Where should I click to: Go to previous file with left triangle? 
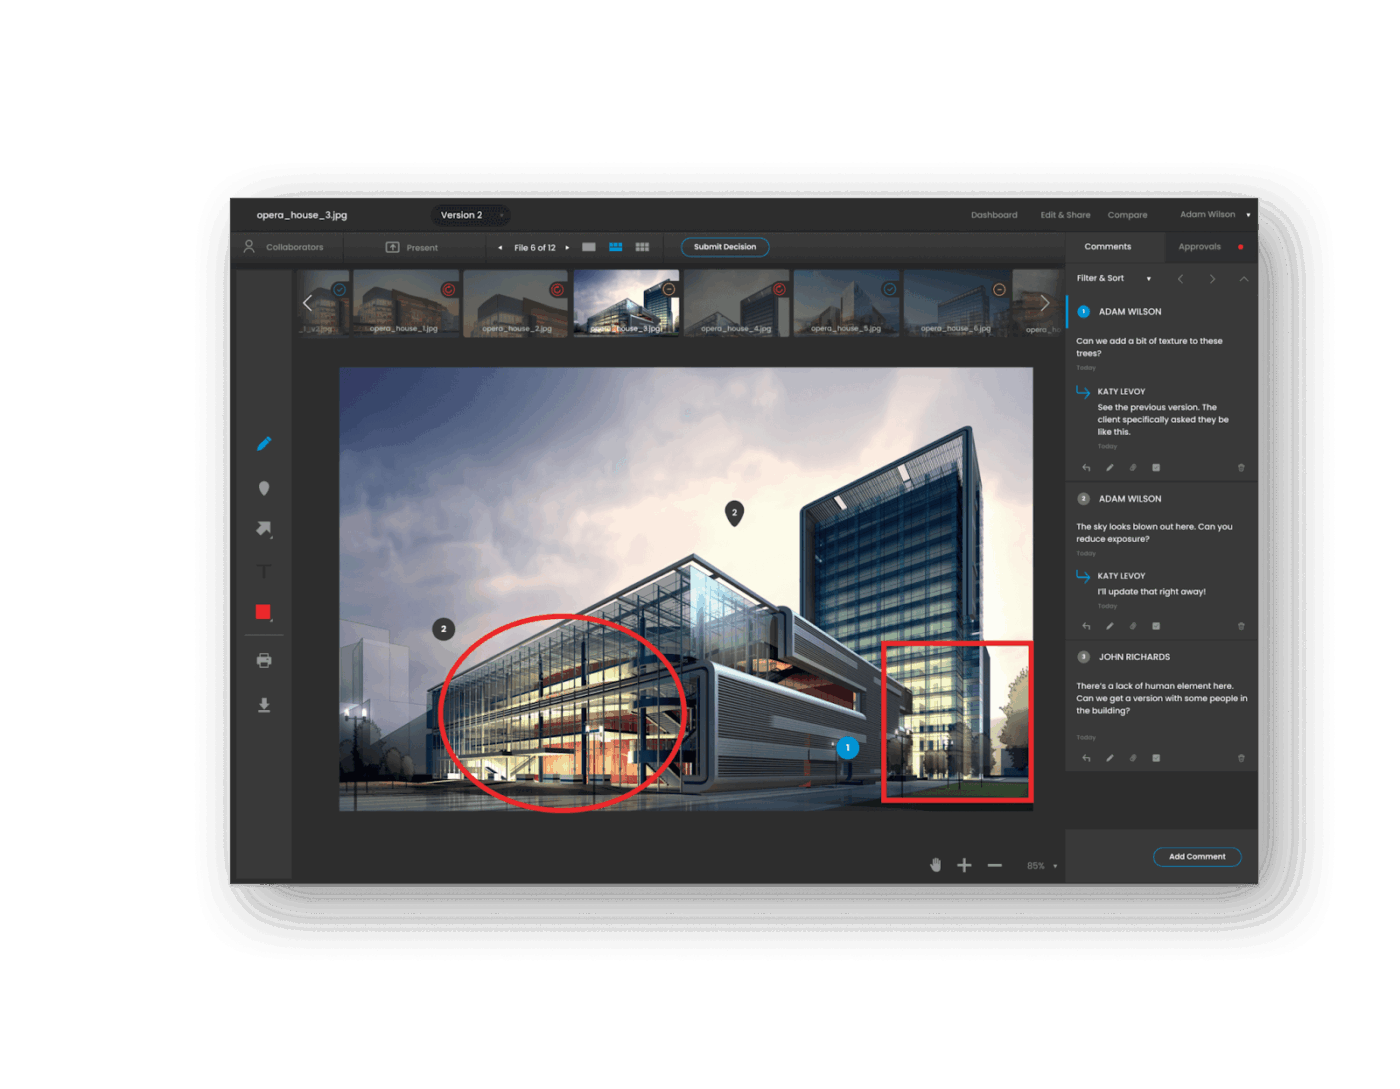pos(500,248)
